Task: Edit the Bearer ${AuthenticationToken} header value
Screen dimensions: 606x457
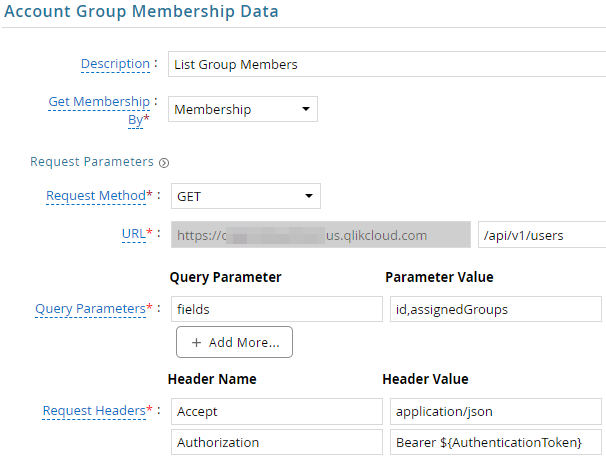Action: (x=495, y=442)
